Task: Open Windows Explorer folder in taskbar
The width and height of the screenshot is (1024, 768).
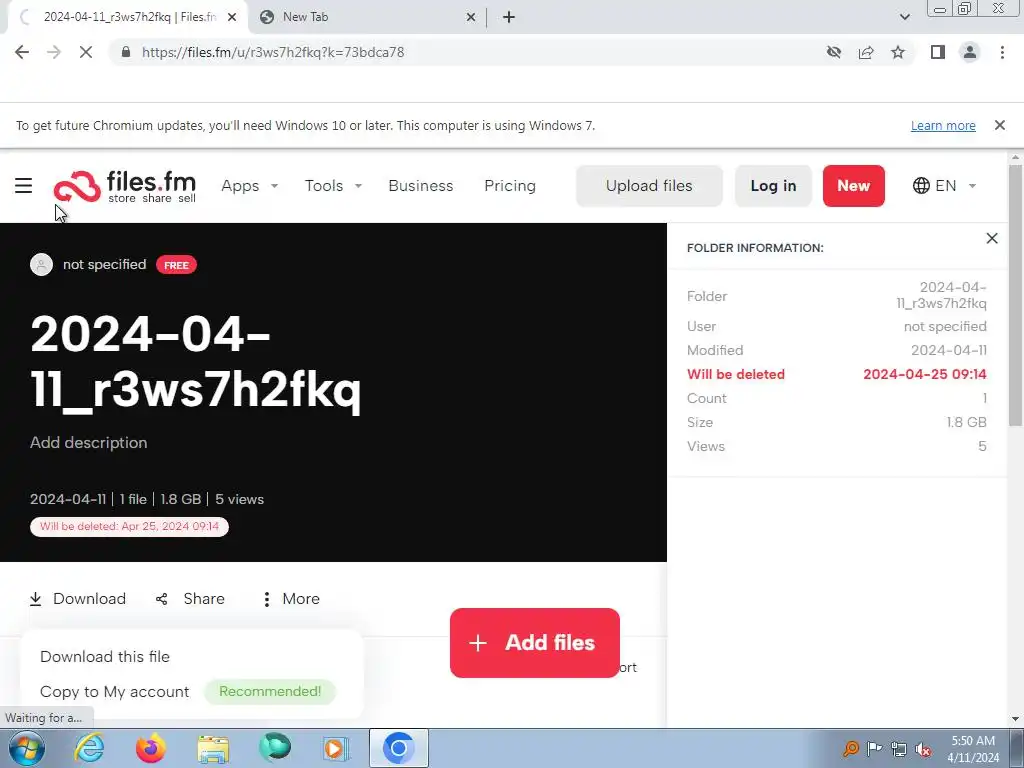Action: click(x=213, y=748)
